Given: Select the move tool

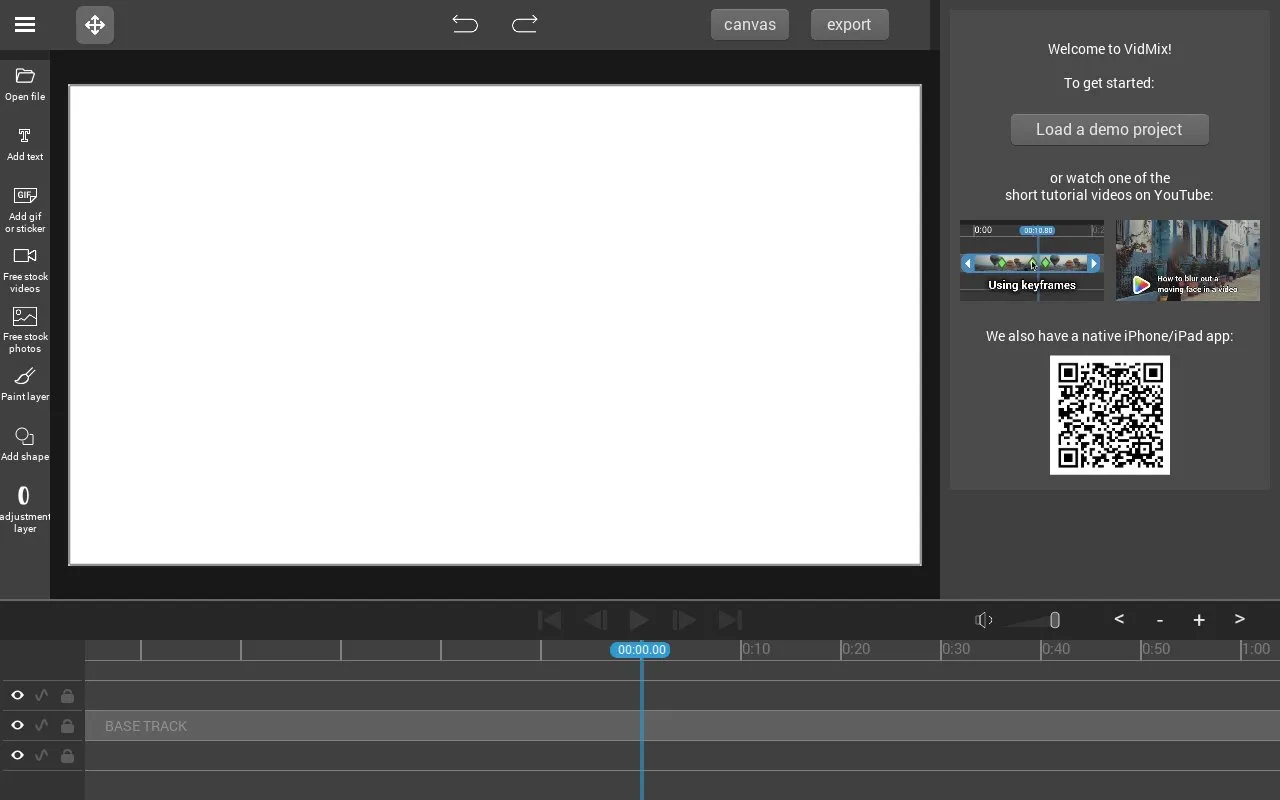Looking at the screenshot, I should pos(95,25).
